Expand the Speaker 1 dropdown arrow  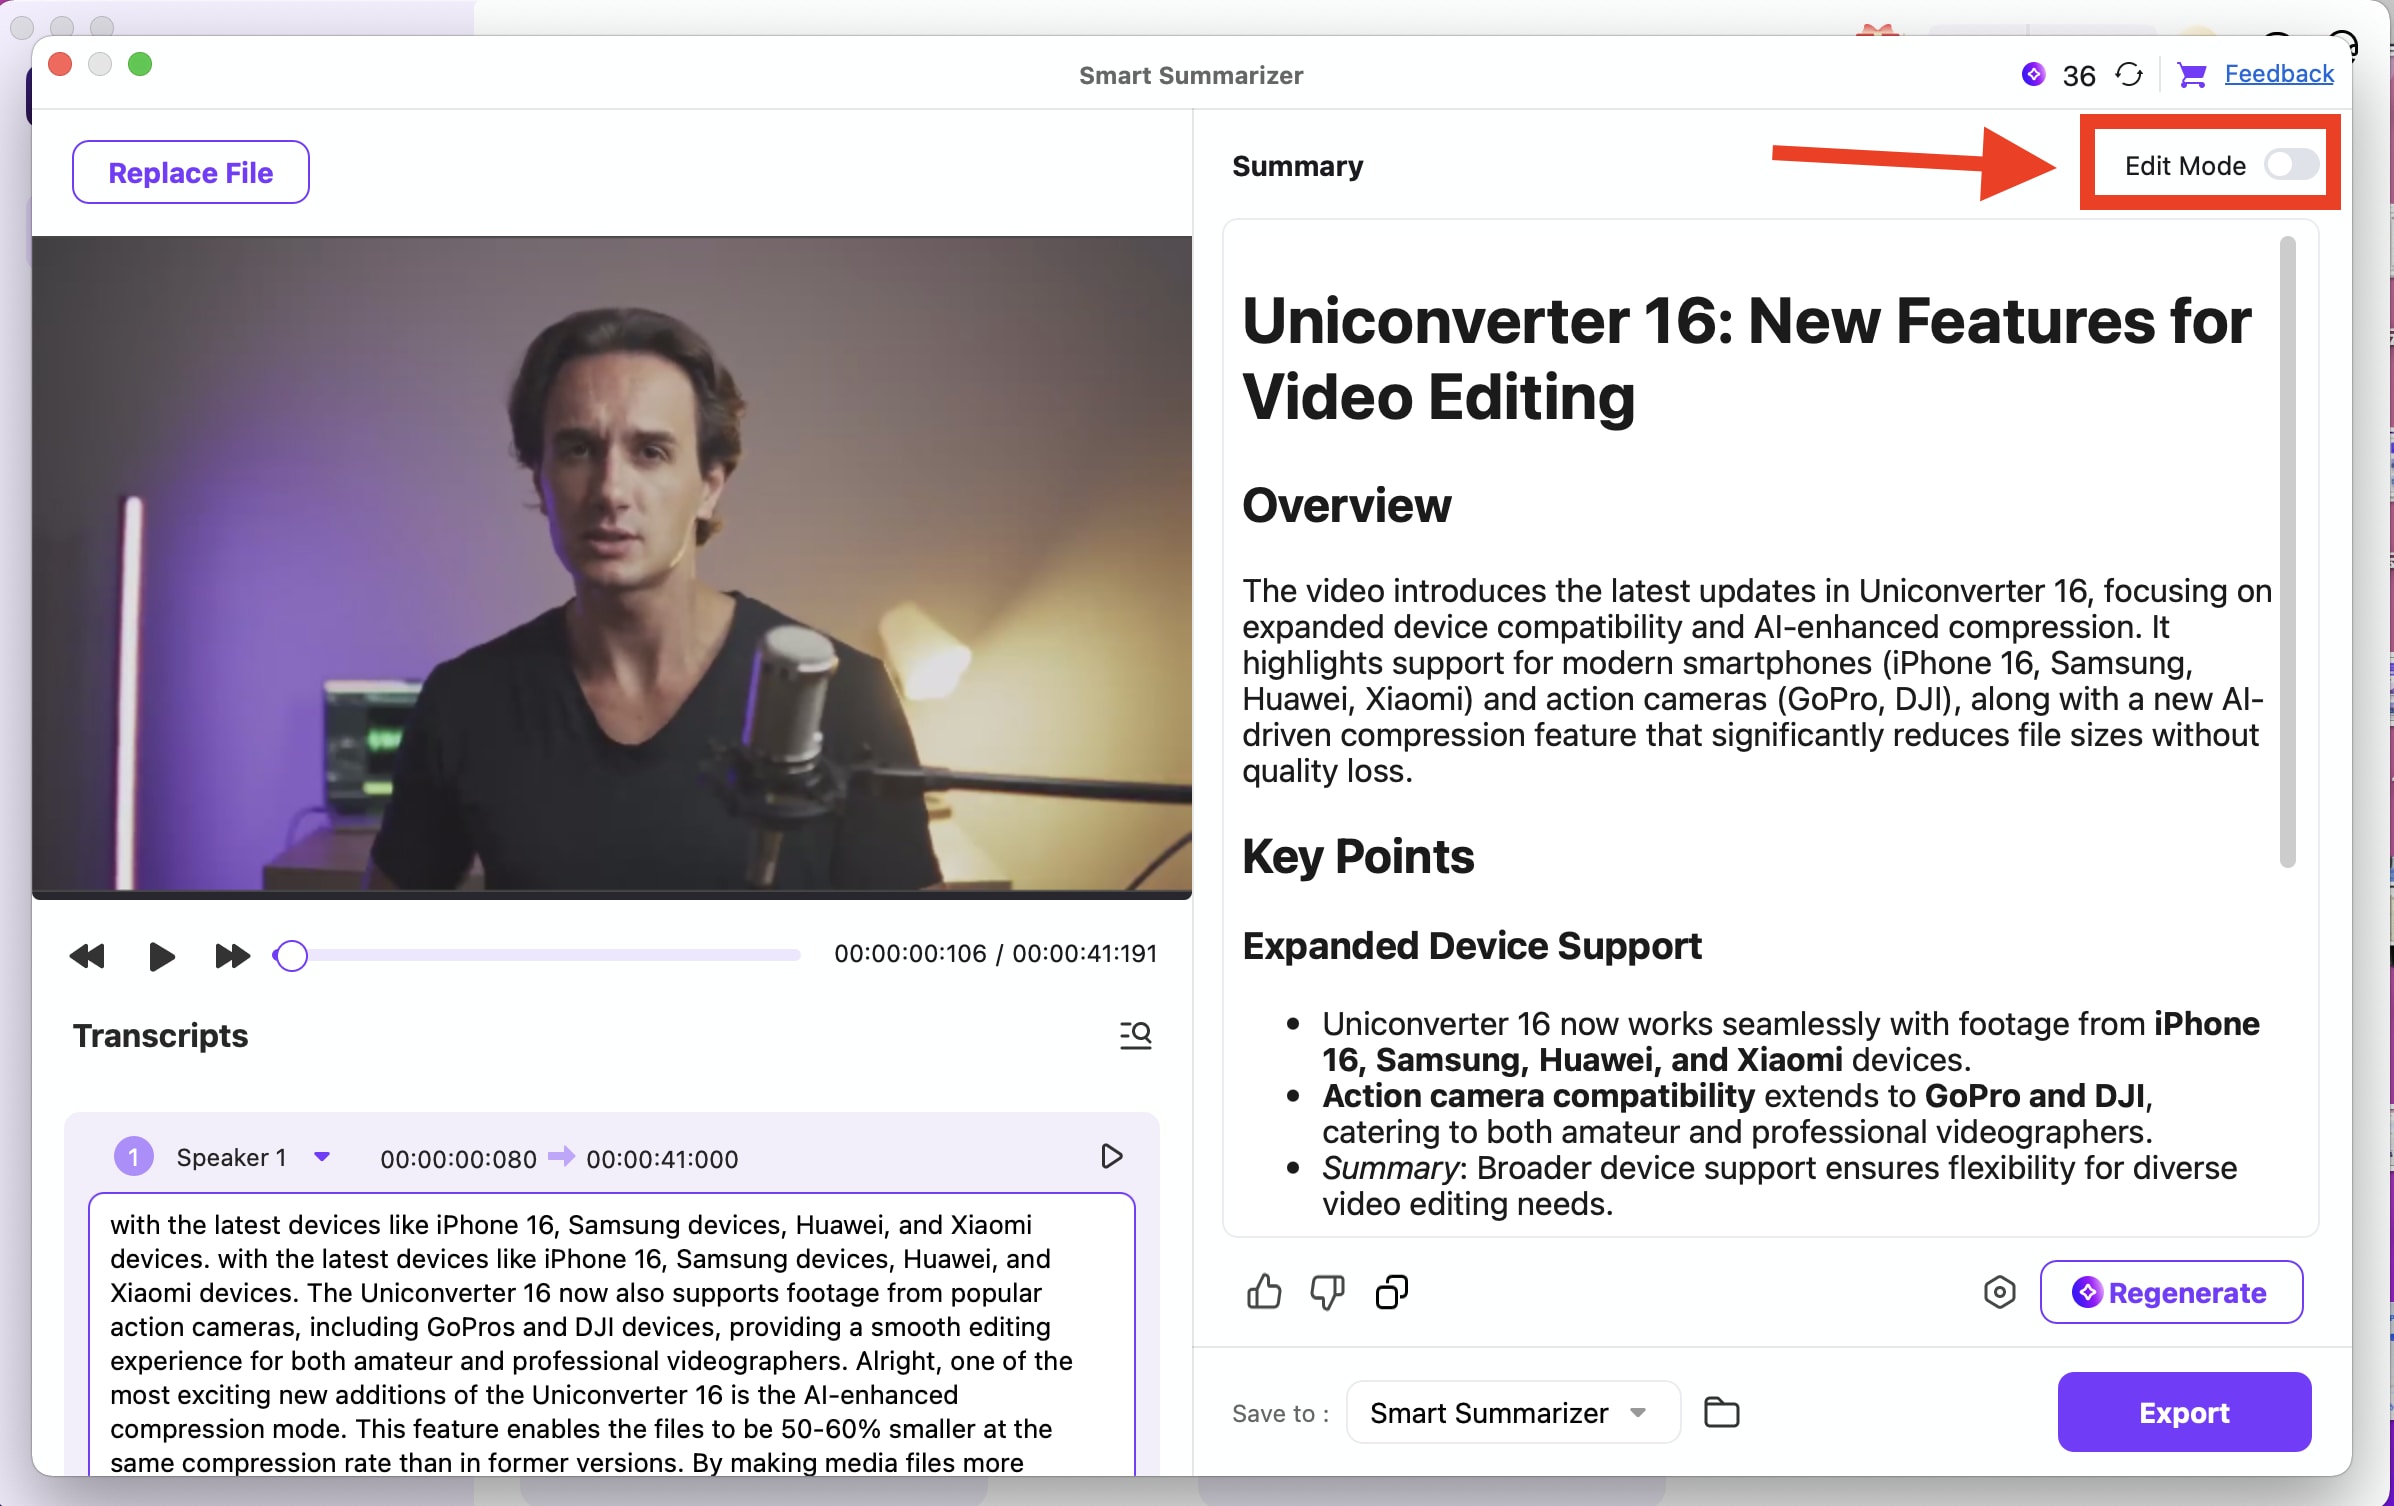pos(322,1157)
